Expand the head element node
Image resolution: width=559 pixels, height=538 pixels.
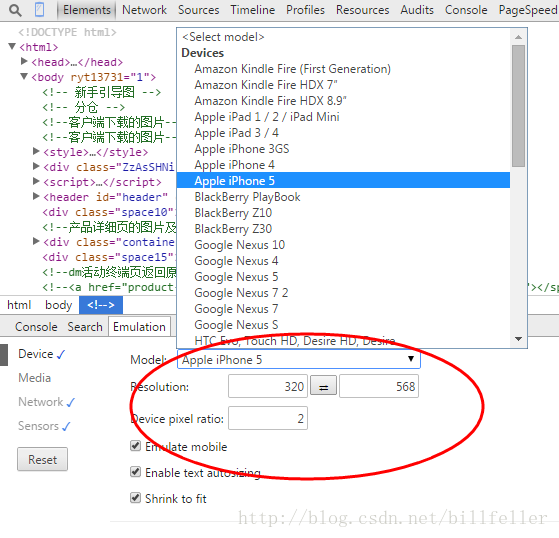coord(24,61)
